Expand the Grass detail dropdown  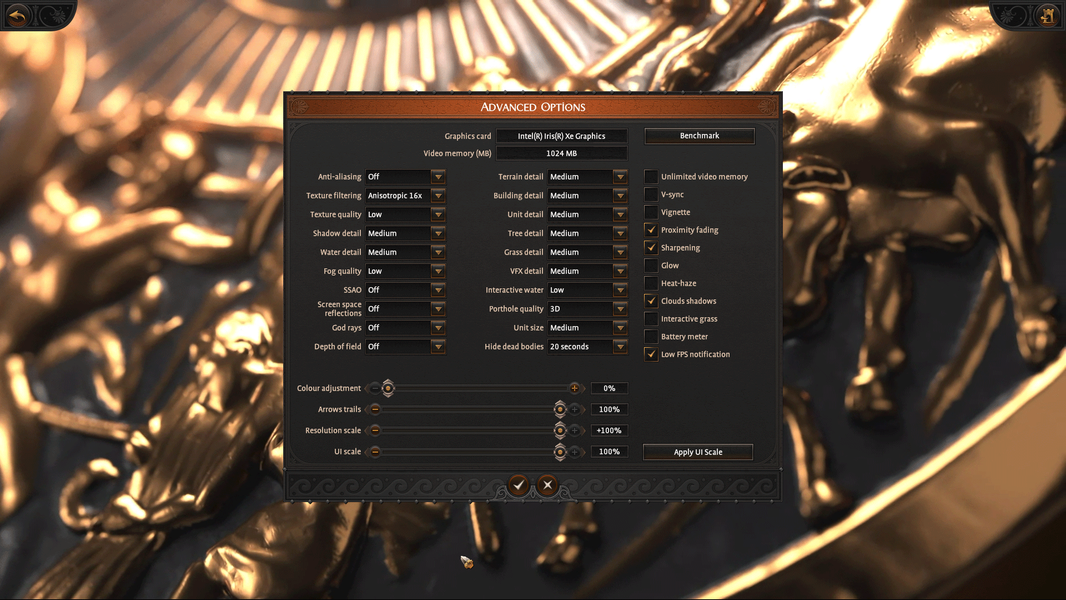(587, 252)
